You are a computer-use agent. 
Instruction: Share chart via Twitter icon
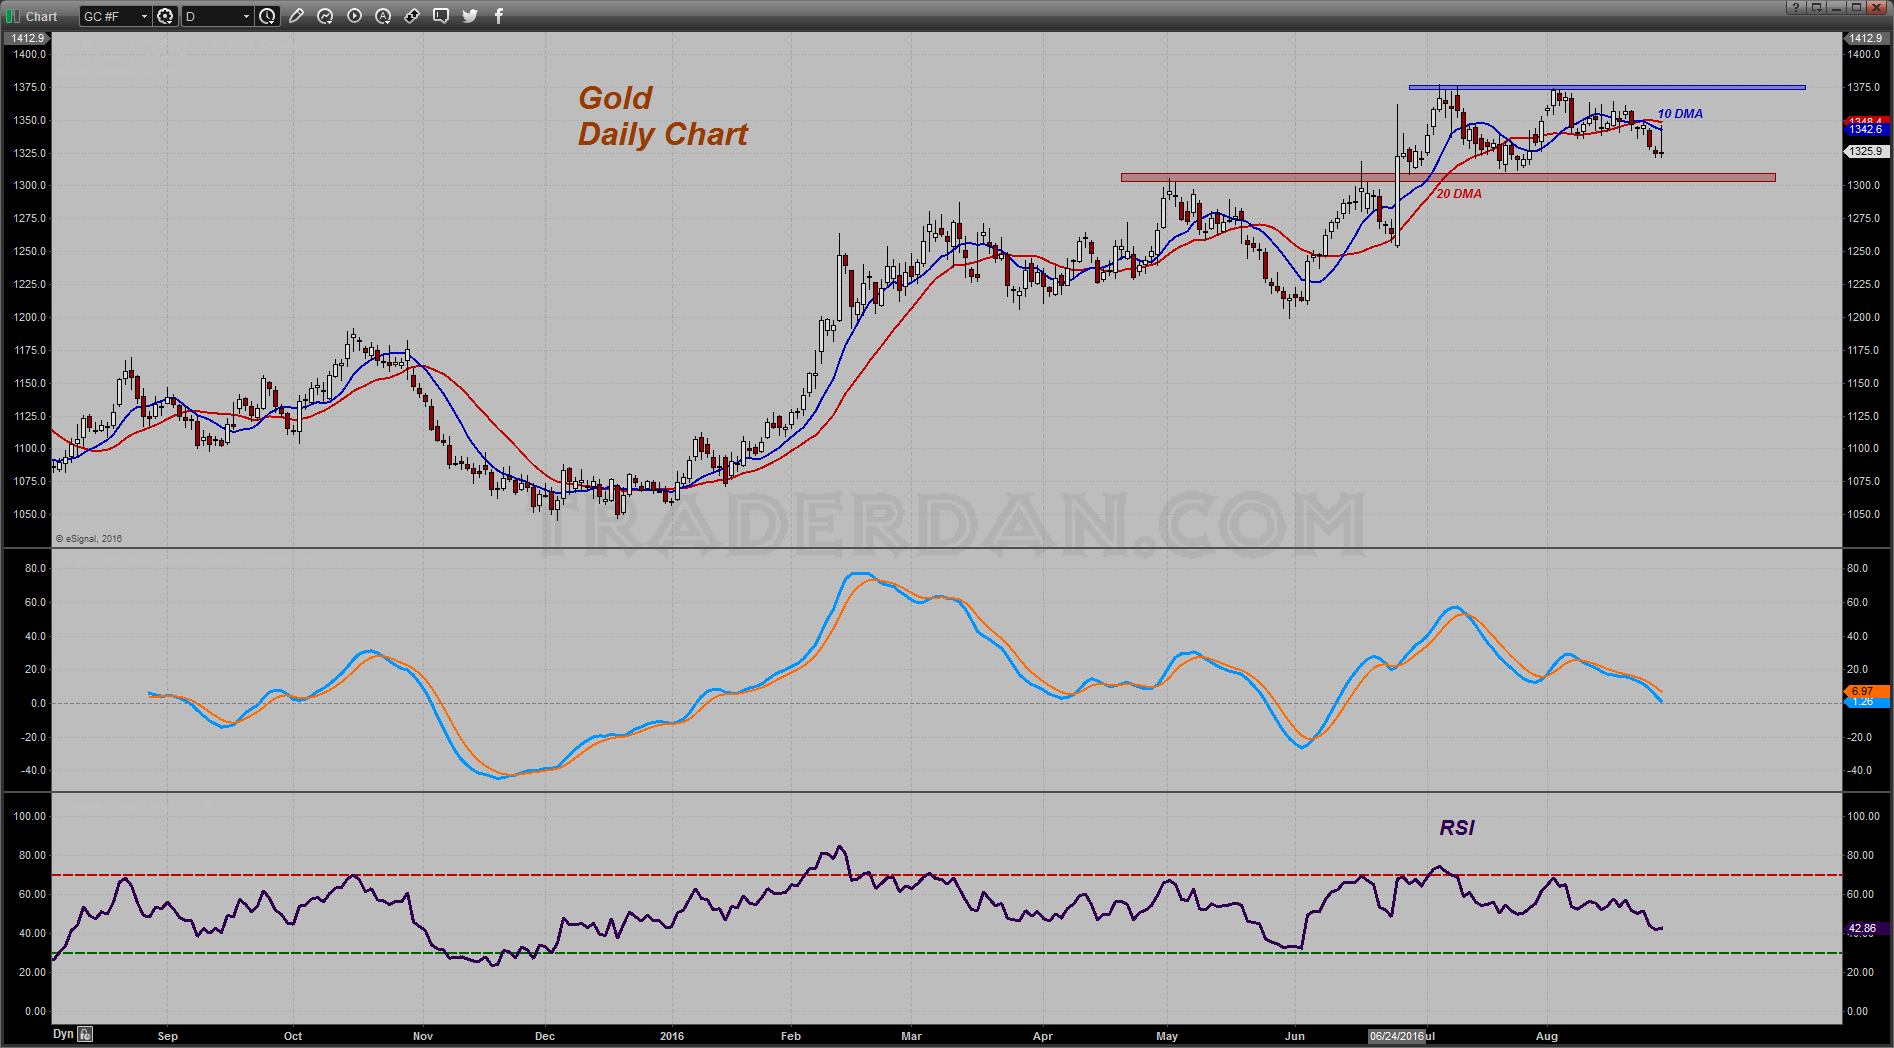coord(470,16)
